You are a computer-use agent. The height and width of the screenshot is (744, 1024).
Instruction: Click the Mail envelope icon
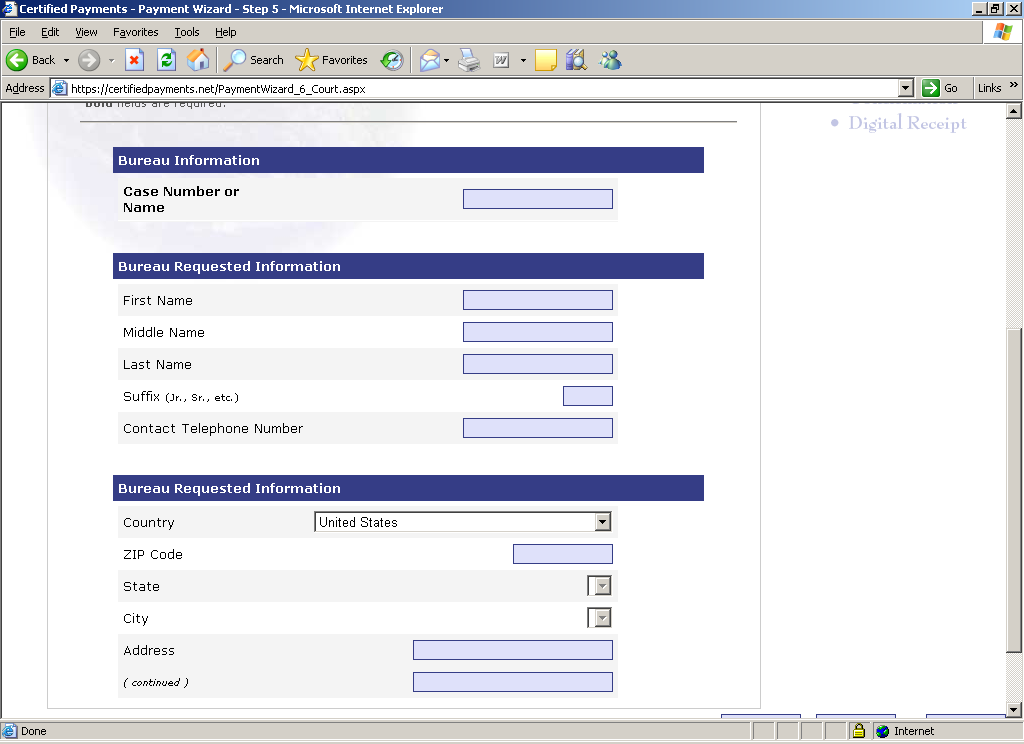(429, 60)
